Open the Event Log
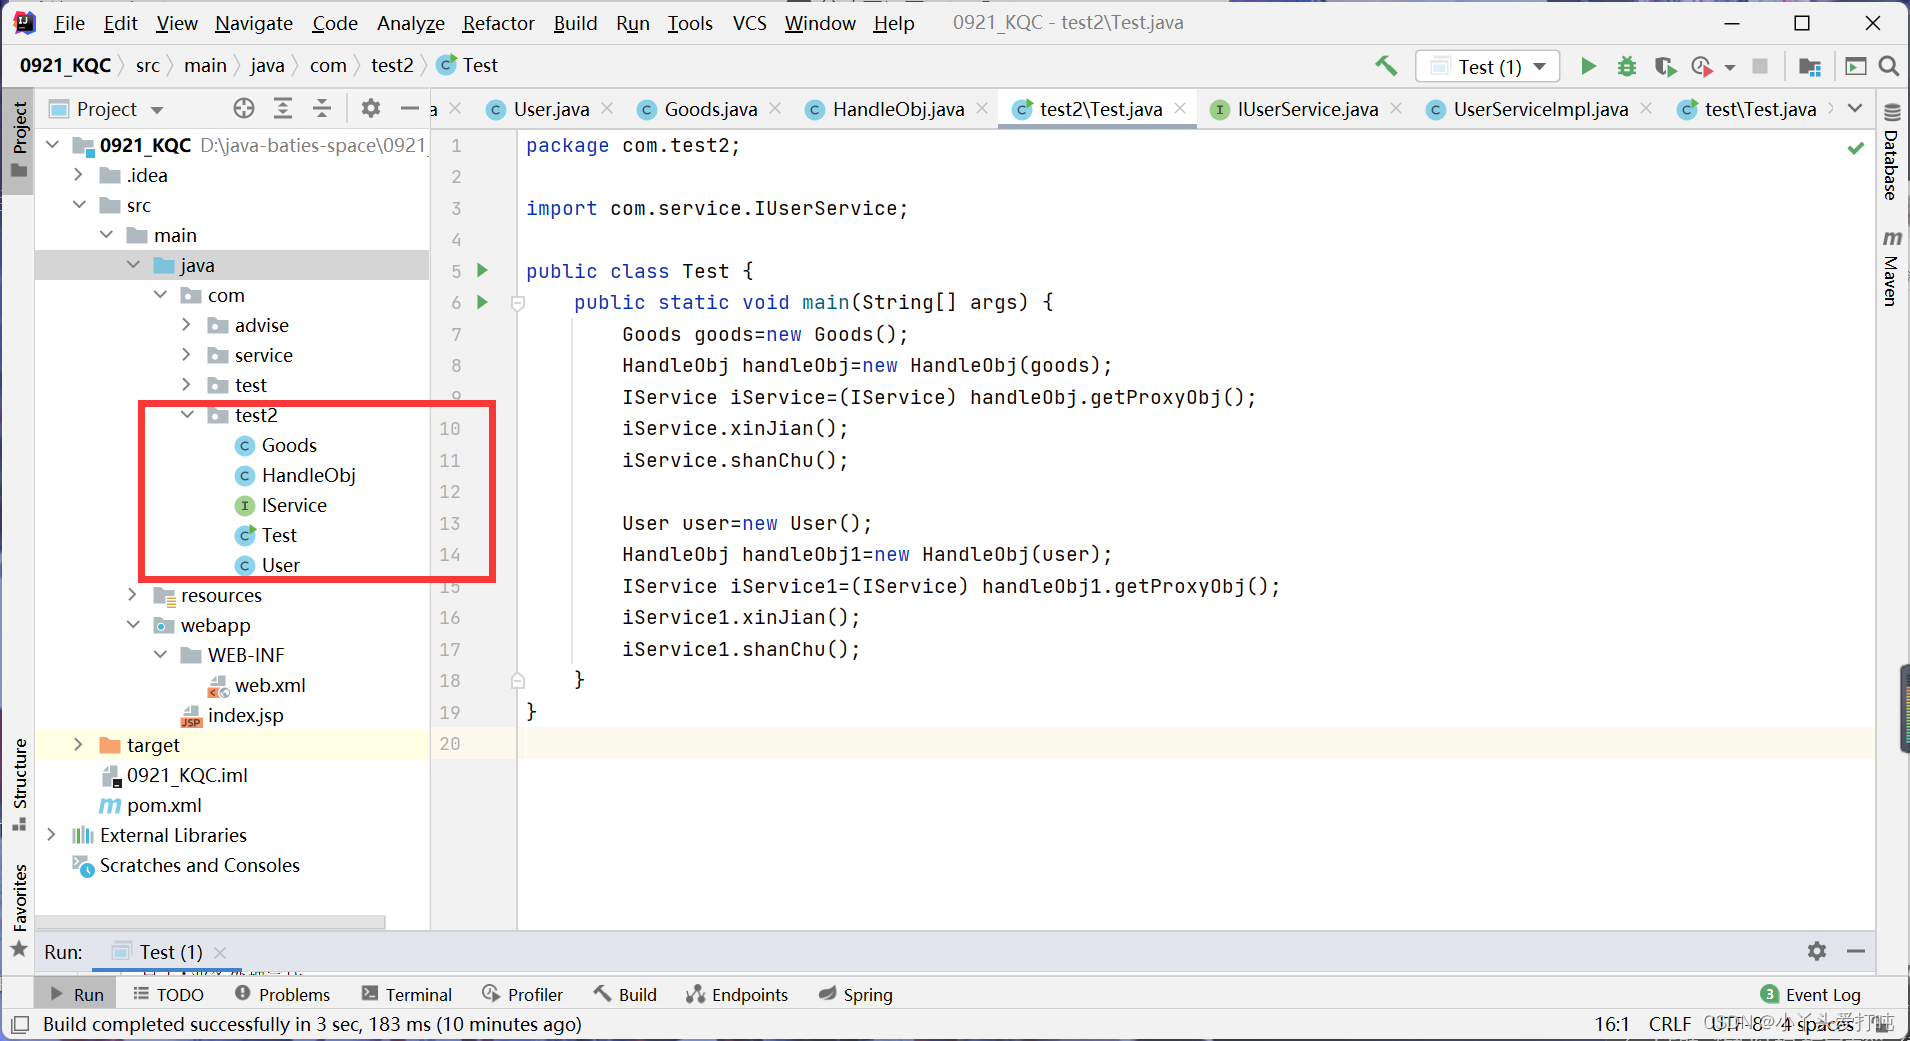The width and height of the screenshot is (1910, 1041). (1811, 994)
